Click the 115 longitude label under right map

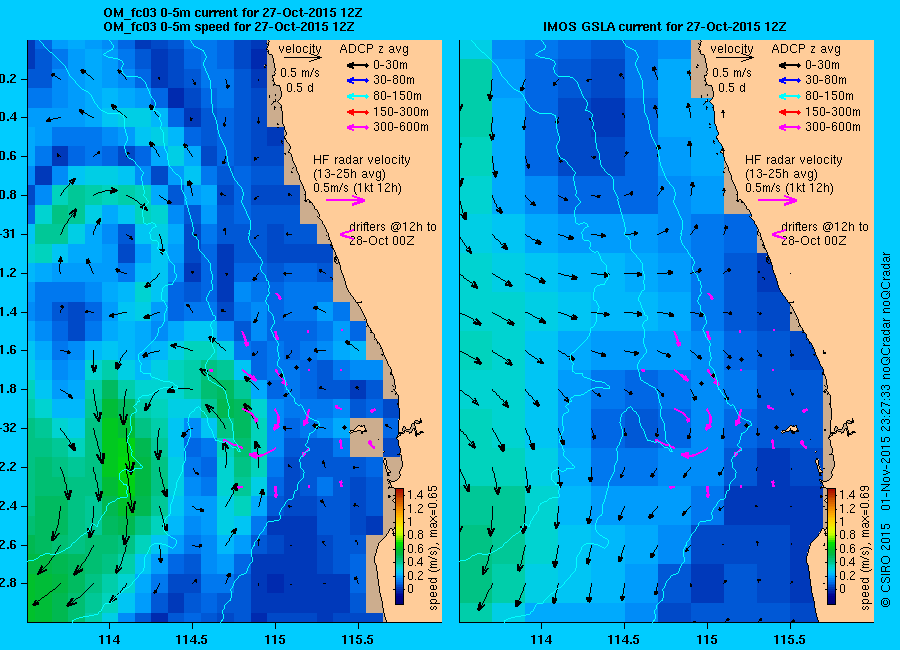point(707,640)
